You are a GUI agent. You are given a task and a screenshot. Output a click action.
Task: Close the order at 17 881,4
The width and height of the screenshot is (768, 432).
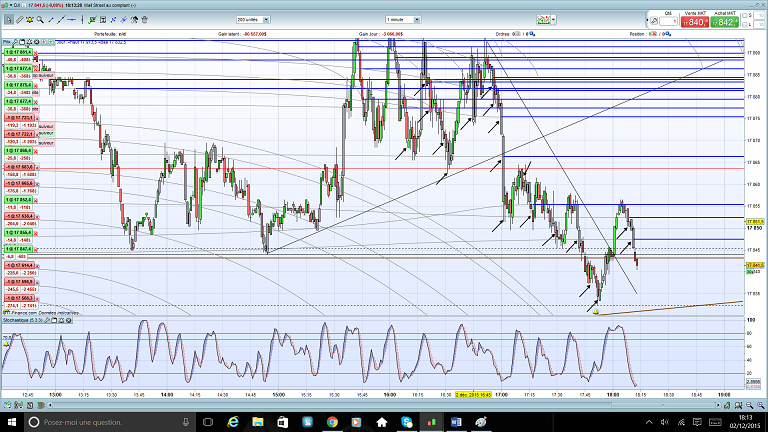pyautogui.click(x=36, y=52)
